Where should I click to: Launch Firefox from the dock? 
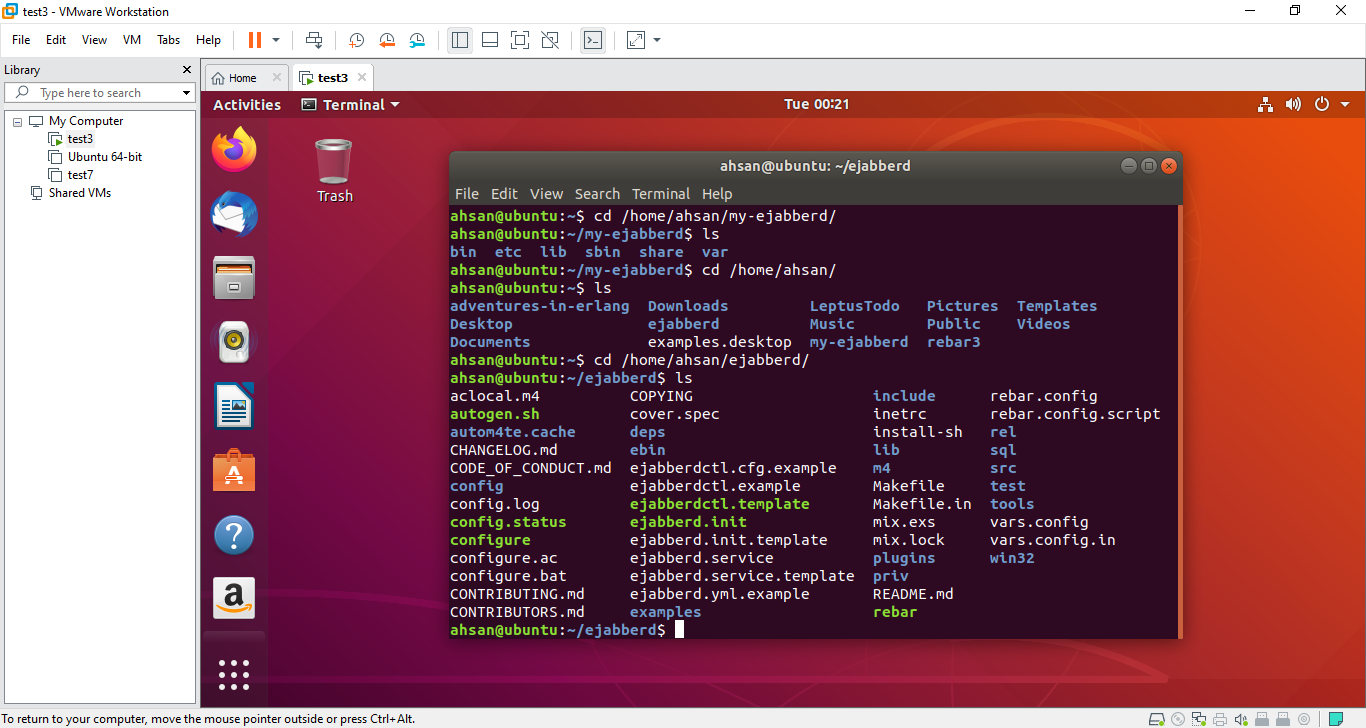pos(234,150)
